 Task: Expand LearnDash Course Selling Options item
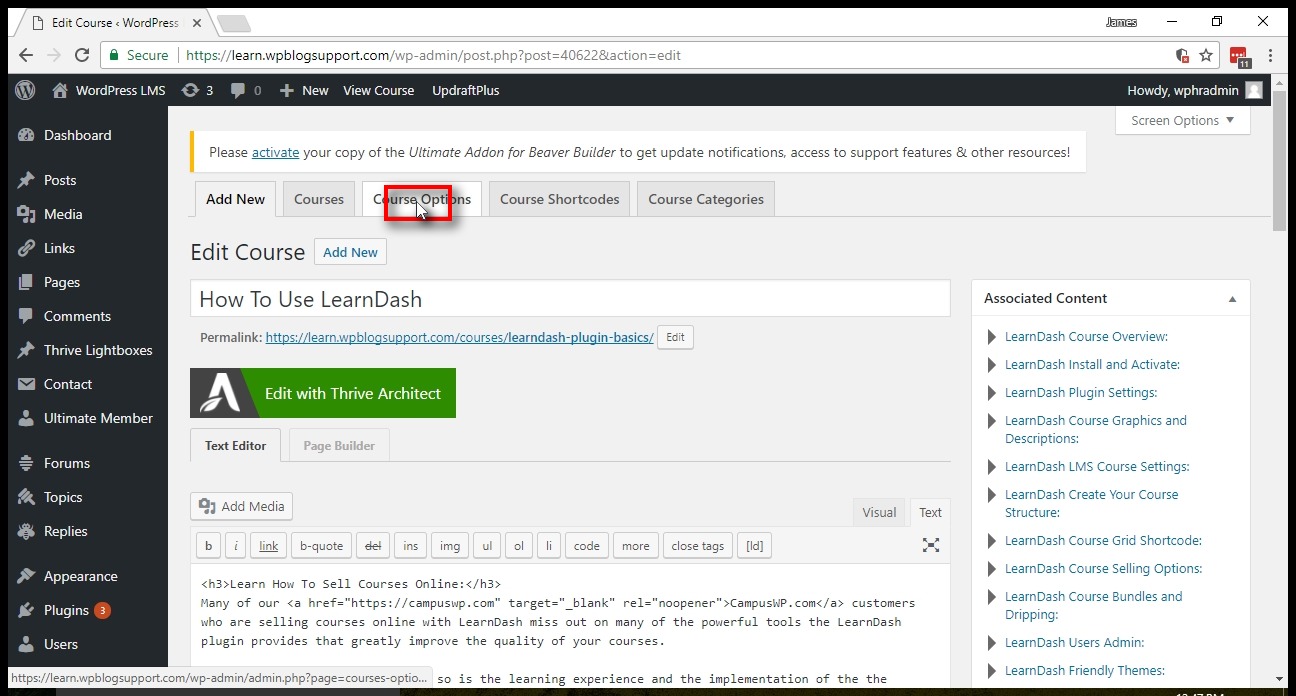coord(991,569)
